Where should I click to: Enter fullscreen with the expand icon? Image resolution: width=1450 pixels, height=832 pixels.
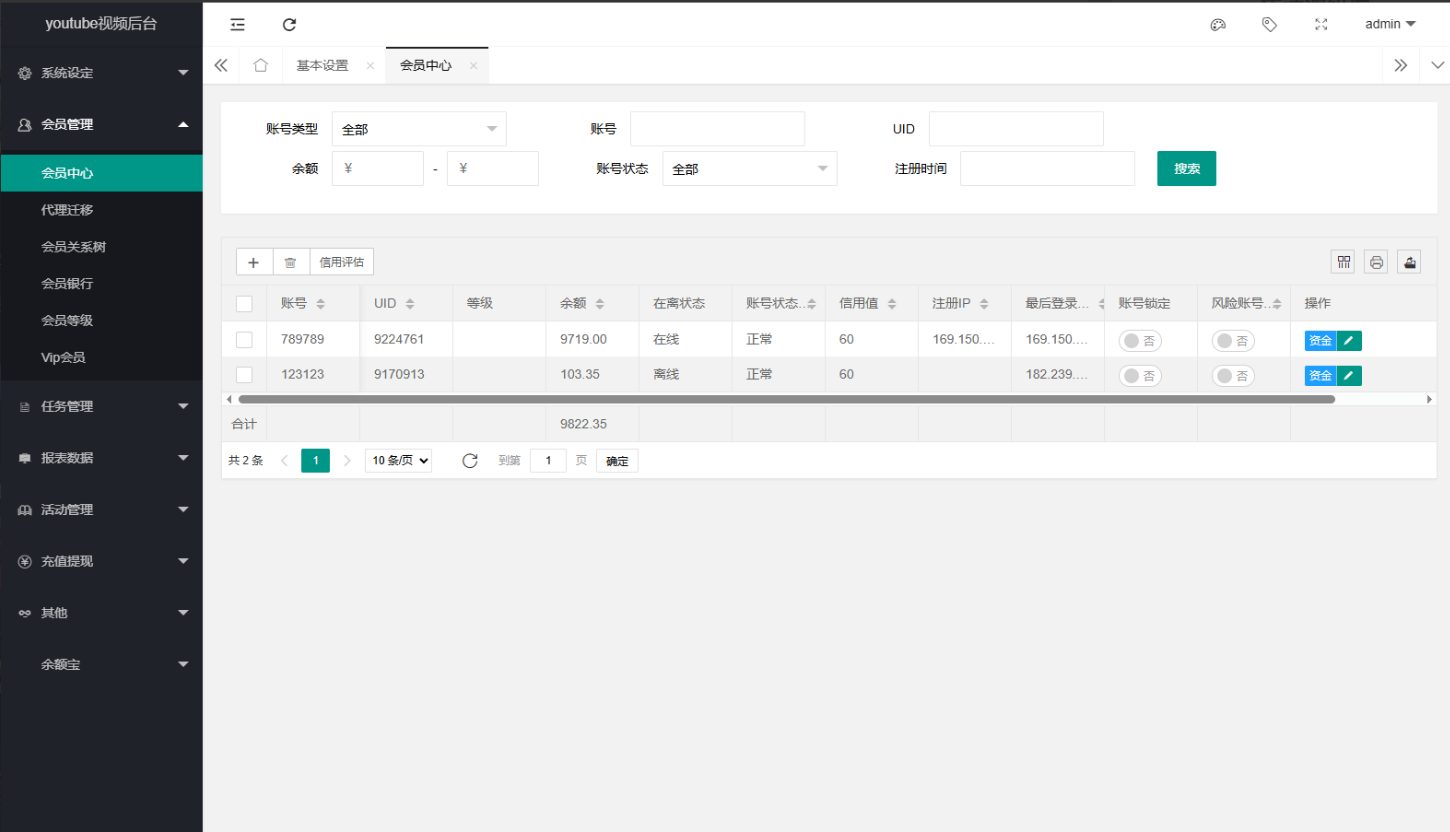pyautogui.click(x=1321, y=24)
